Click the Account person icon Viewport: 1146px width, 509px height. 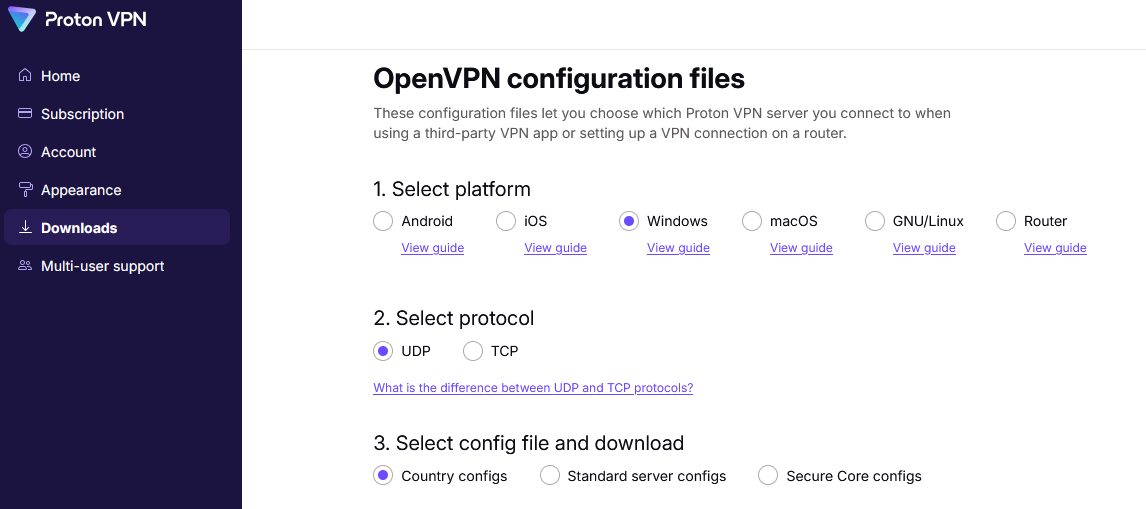coord(25,151)
